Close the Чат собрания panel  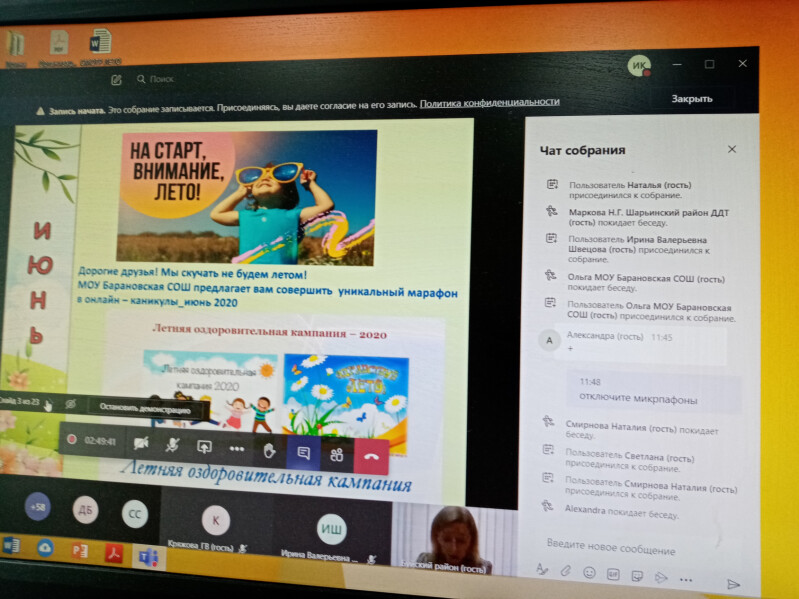click(731, 149)
